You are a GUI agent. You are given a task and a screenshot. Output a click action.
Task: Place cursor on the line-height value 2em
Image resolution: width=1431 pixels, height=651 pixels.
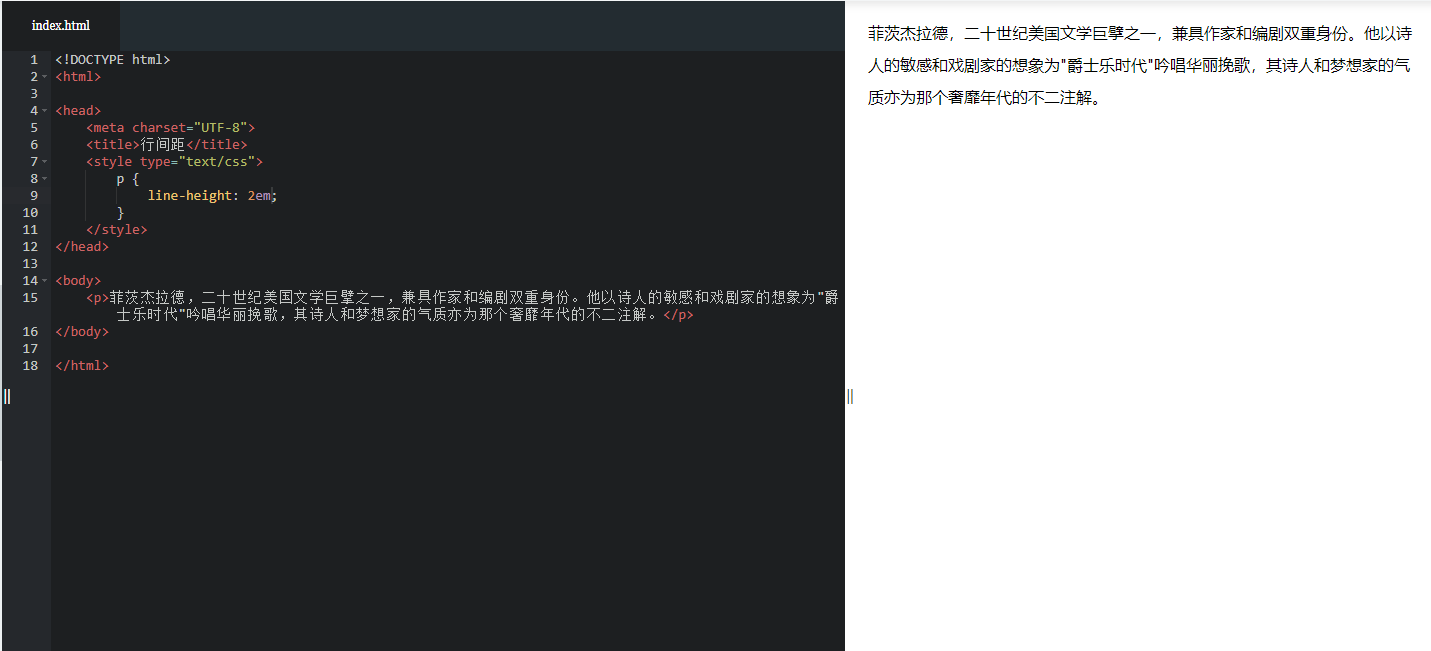(x=257, y=195)
